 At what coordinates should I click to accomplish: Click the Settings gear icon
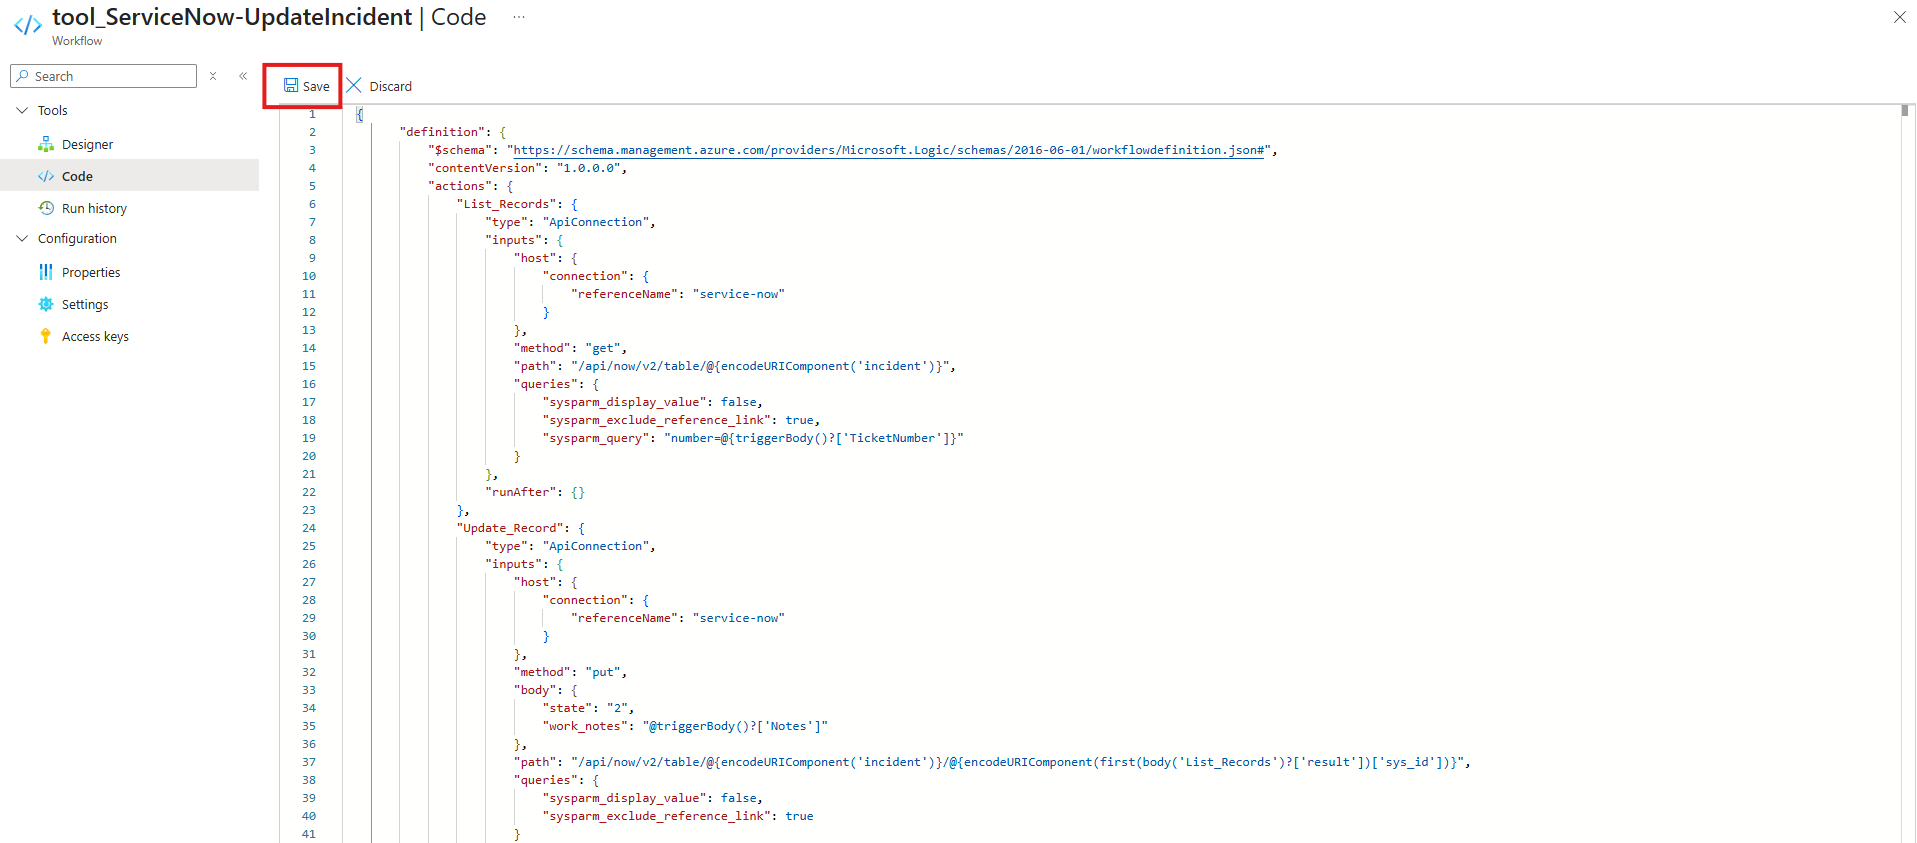46,304
